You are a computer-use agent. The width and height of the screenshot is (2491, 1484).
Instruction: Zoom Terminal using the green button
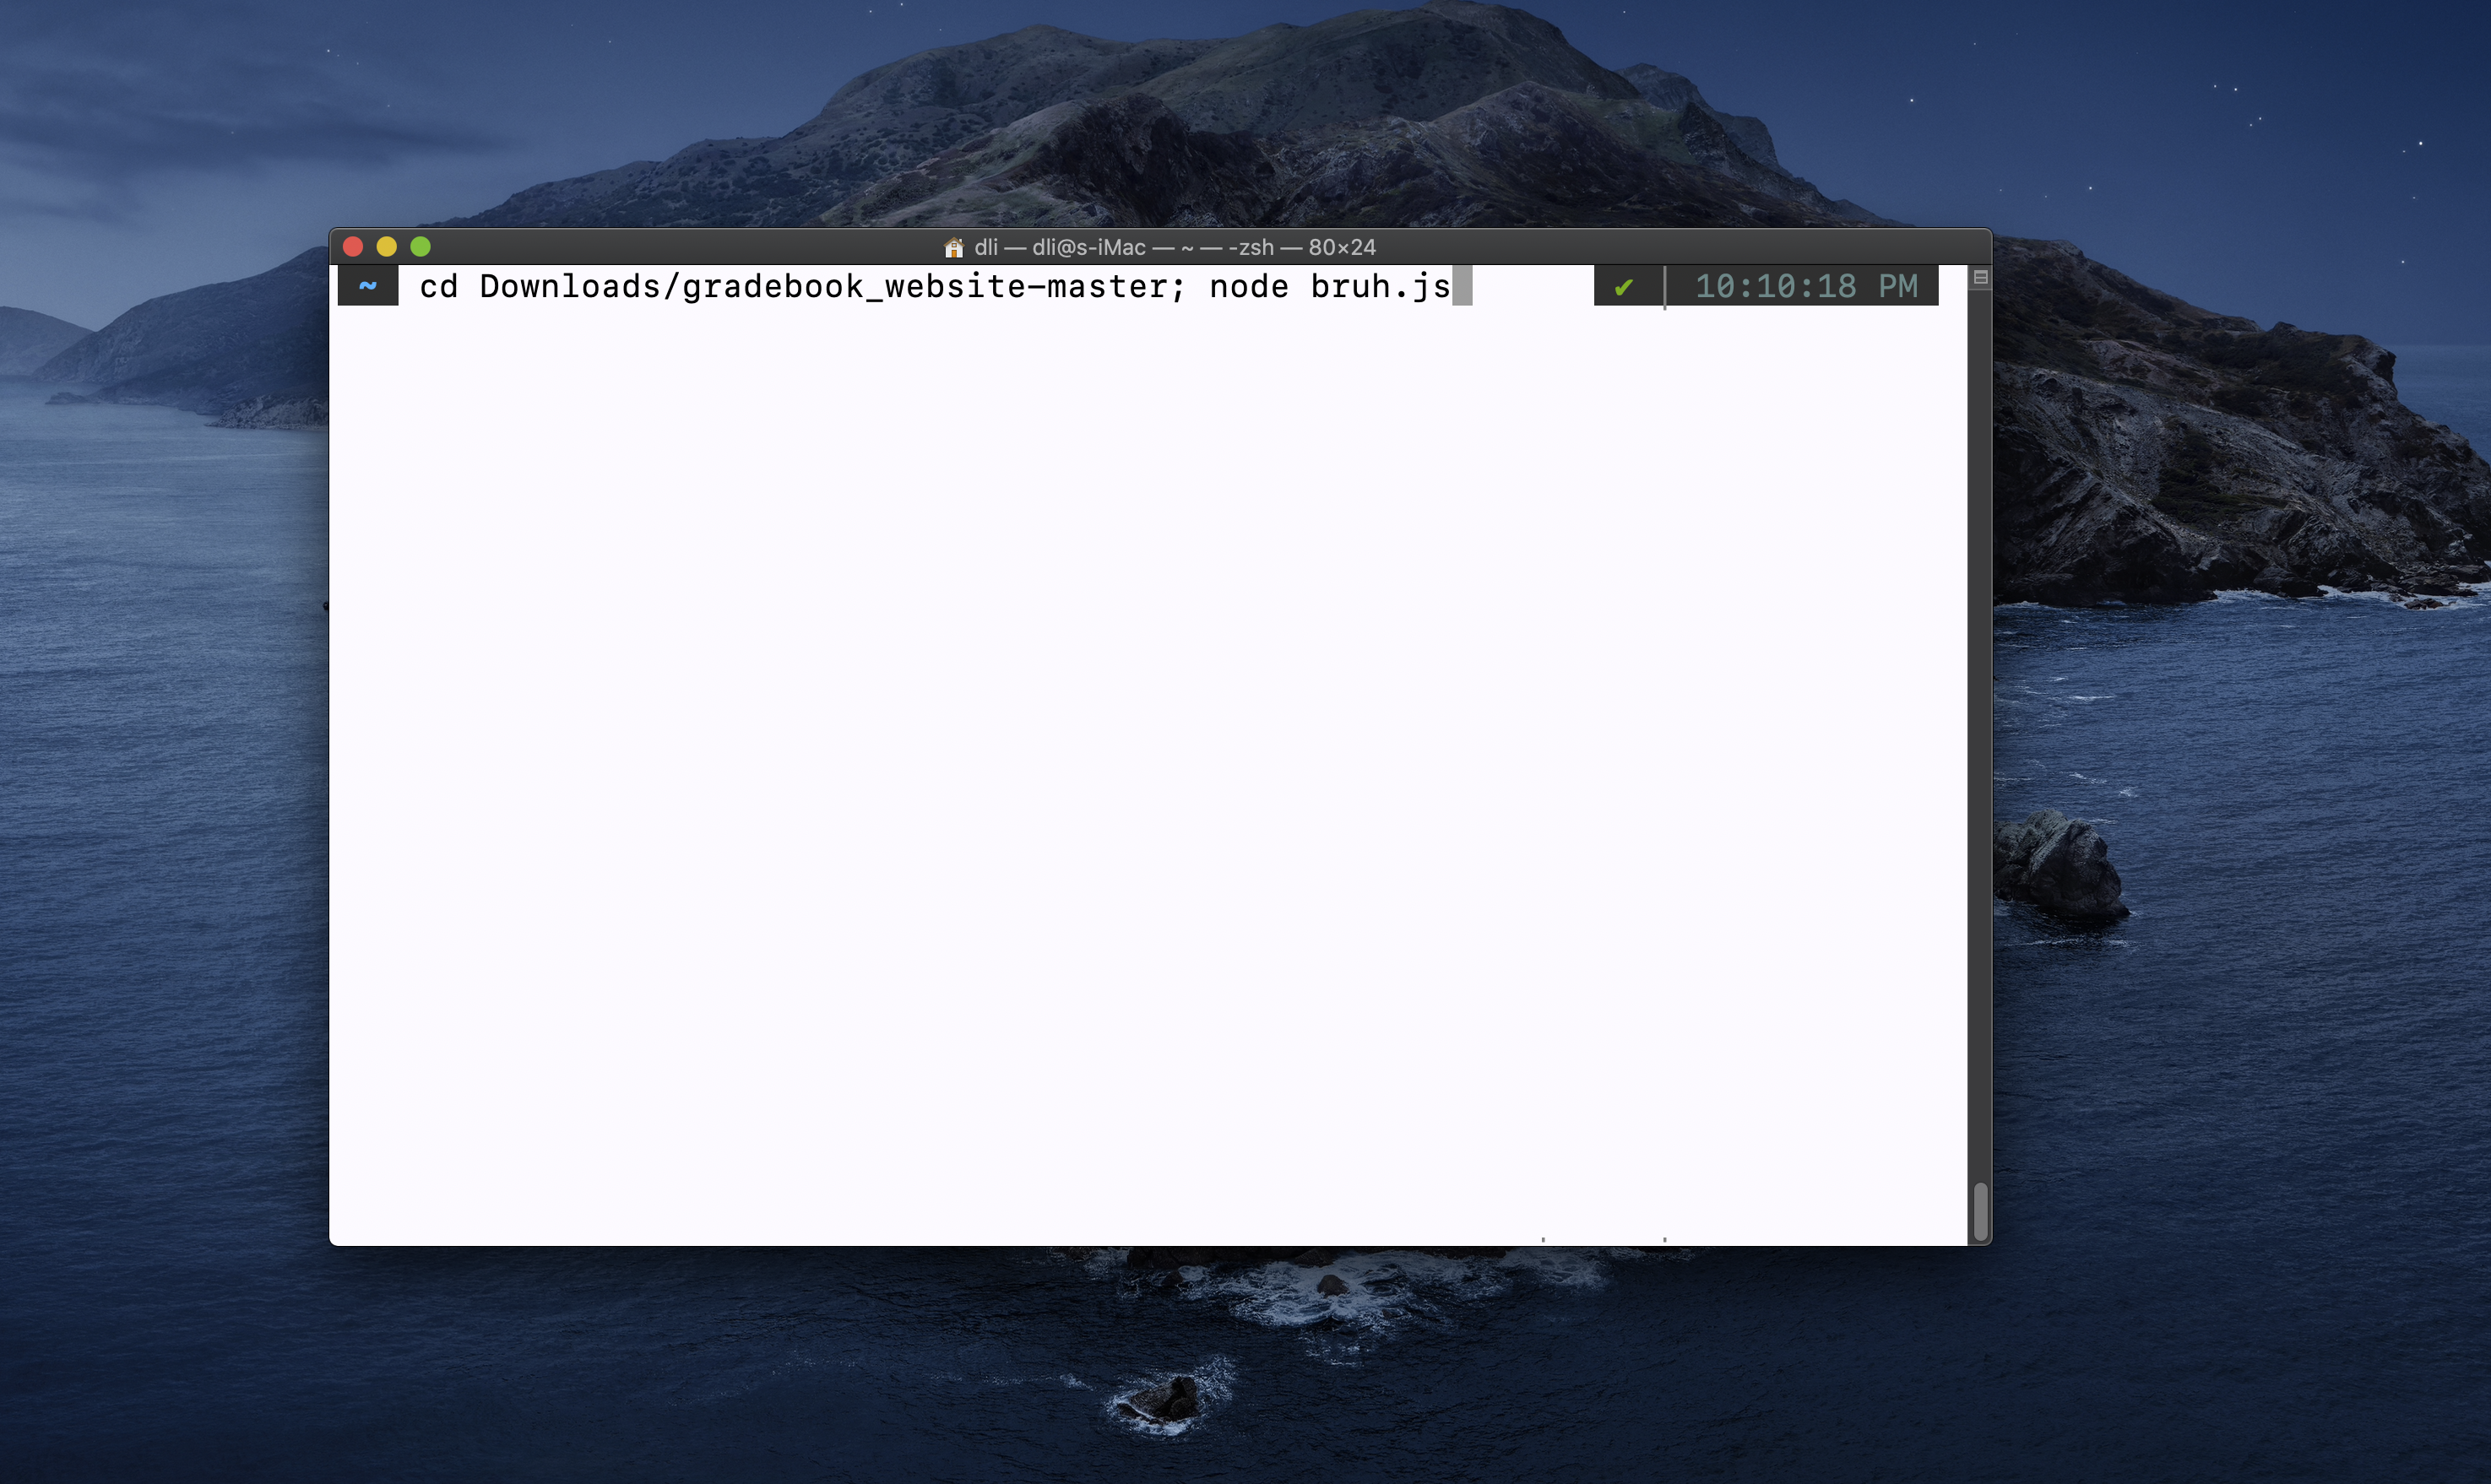point(421,246)
